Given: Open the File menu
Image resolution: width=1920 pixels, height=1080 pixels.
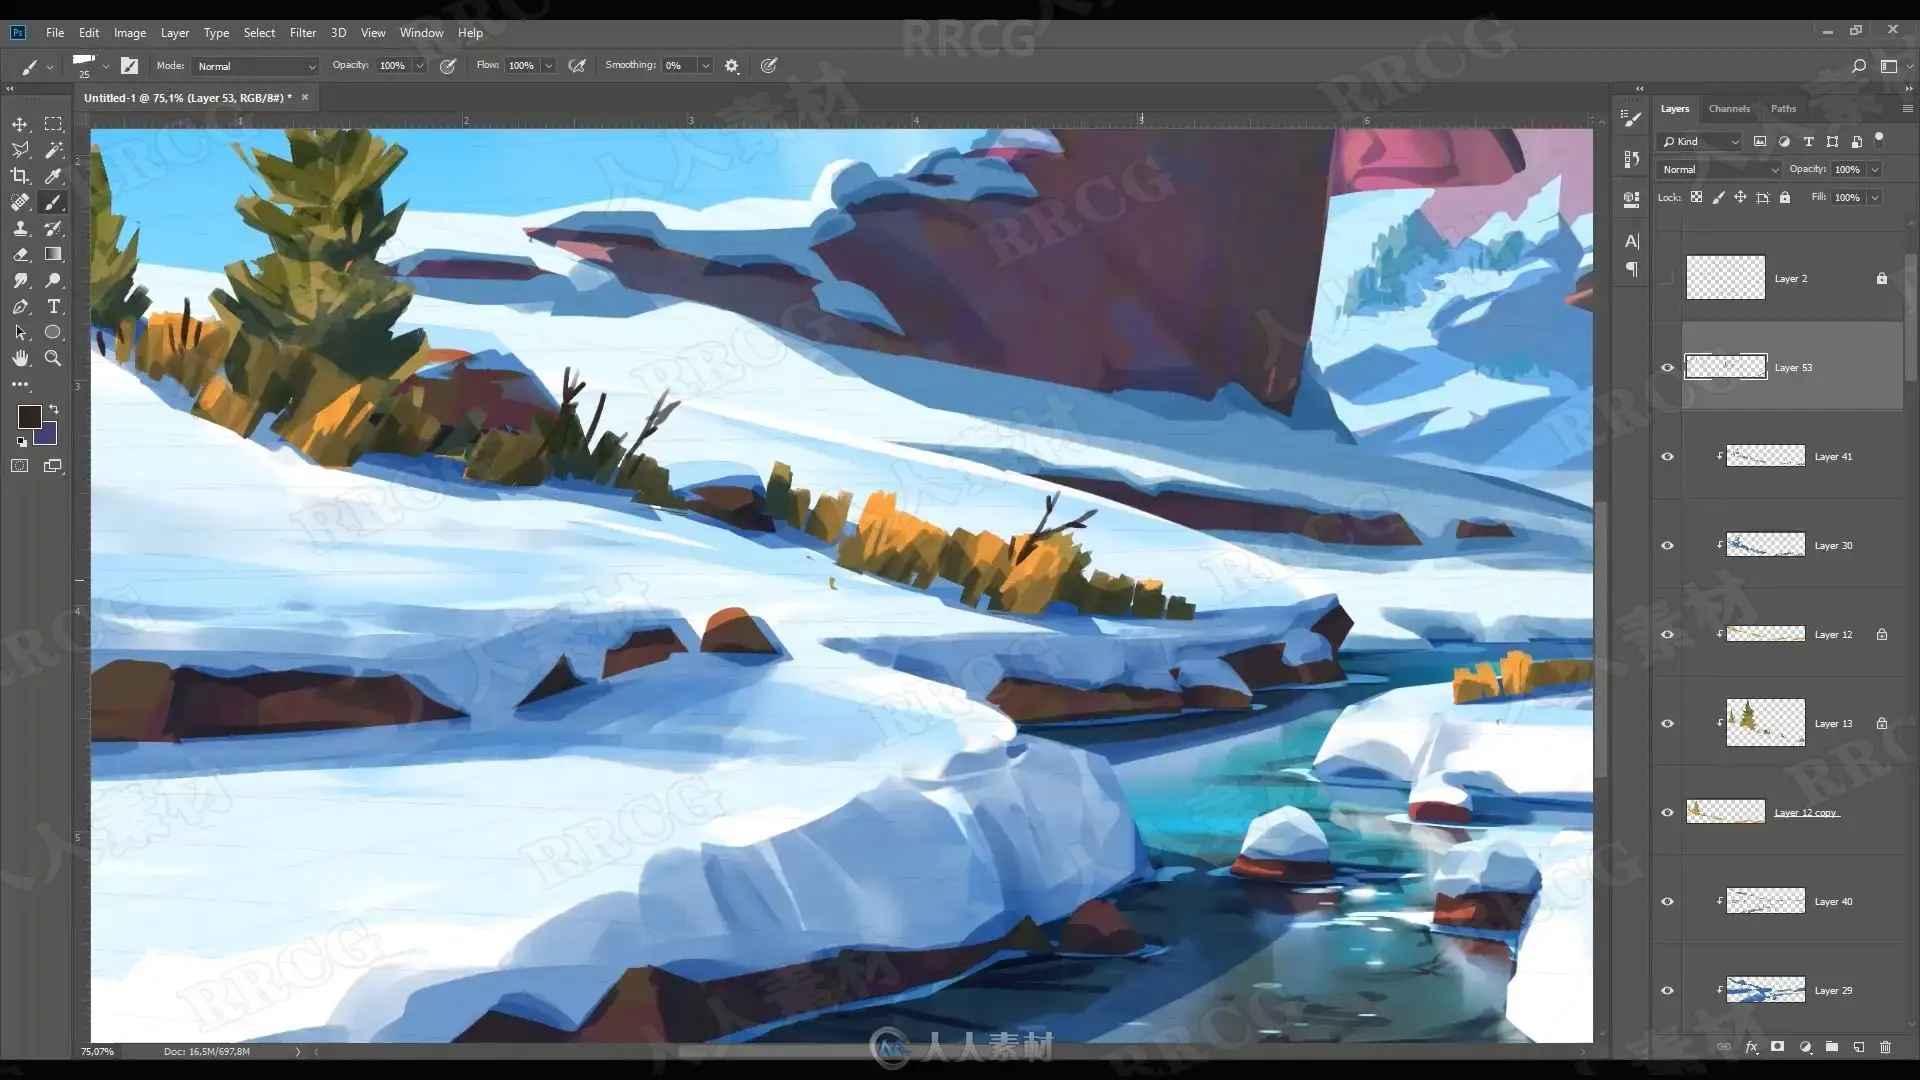Looking at the screenshot, I should point(55,33).
